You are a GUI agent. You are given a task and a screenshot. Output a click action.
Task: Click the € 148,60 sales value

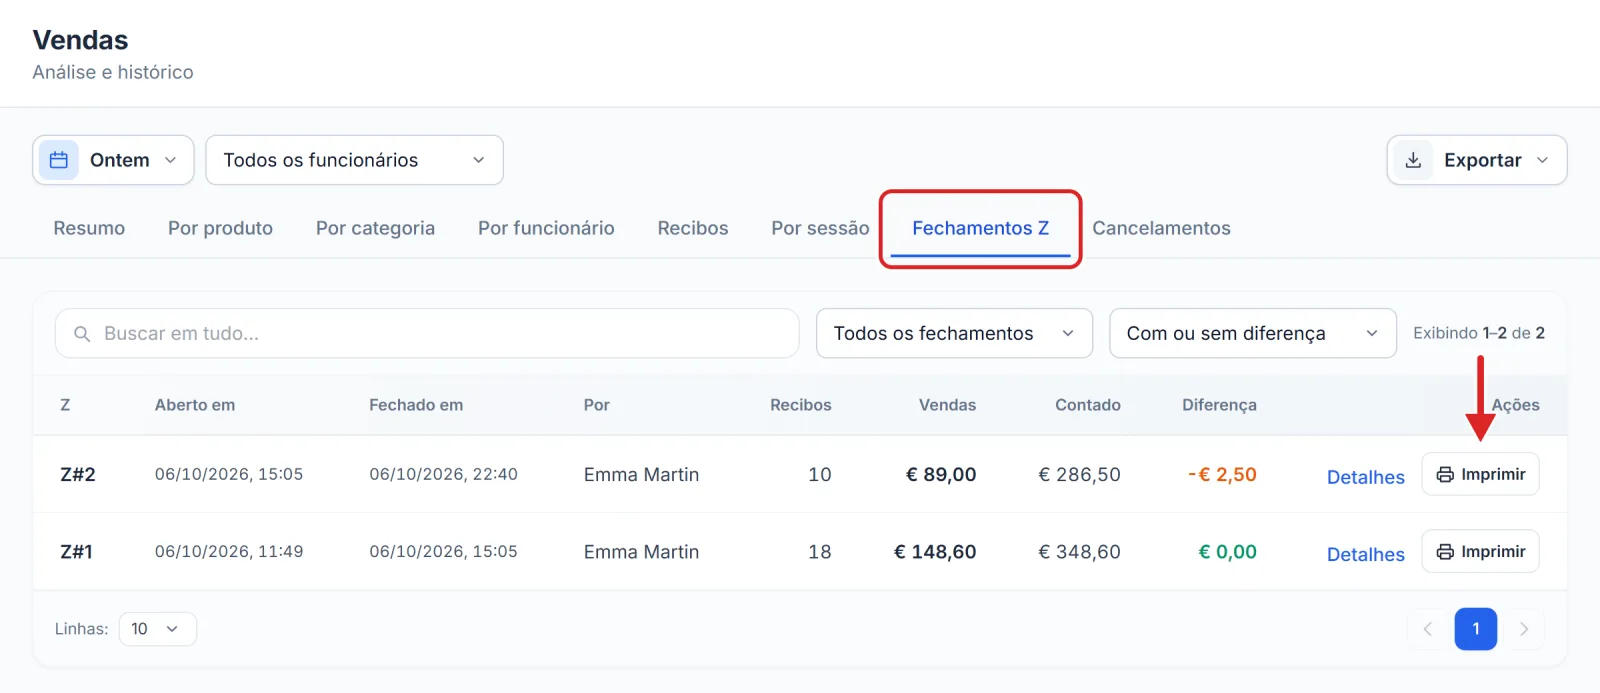click(x=935, y=551)
